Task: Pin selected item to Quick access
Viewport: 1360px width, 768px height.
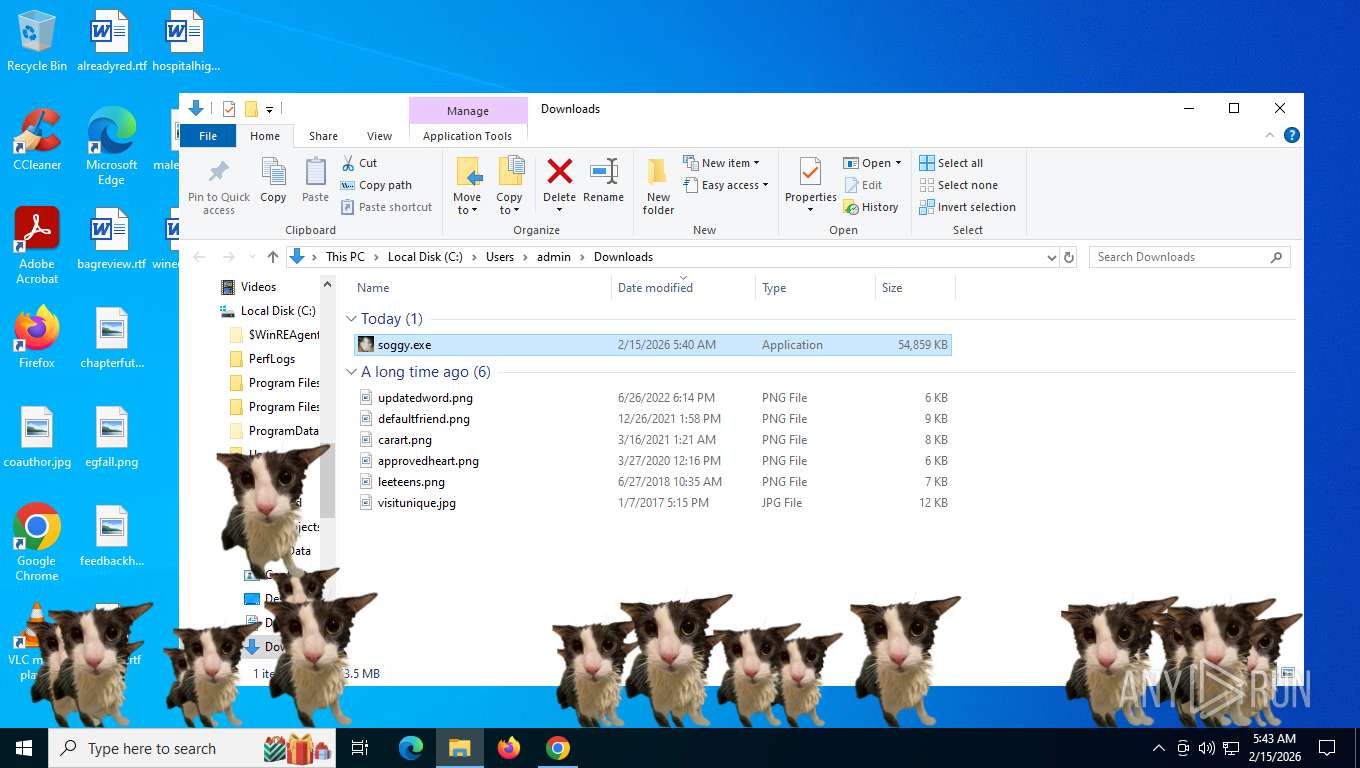Action: point(219,186)
